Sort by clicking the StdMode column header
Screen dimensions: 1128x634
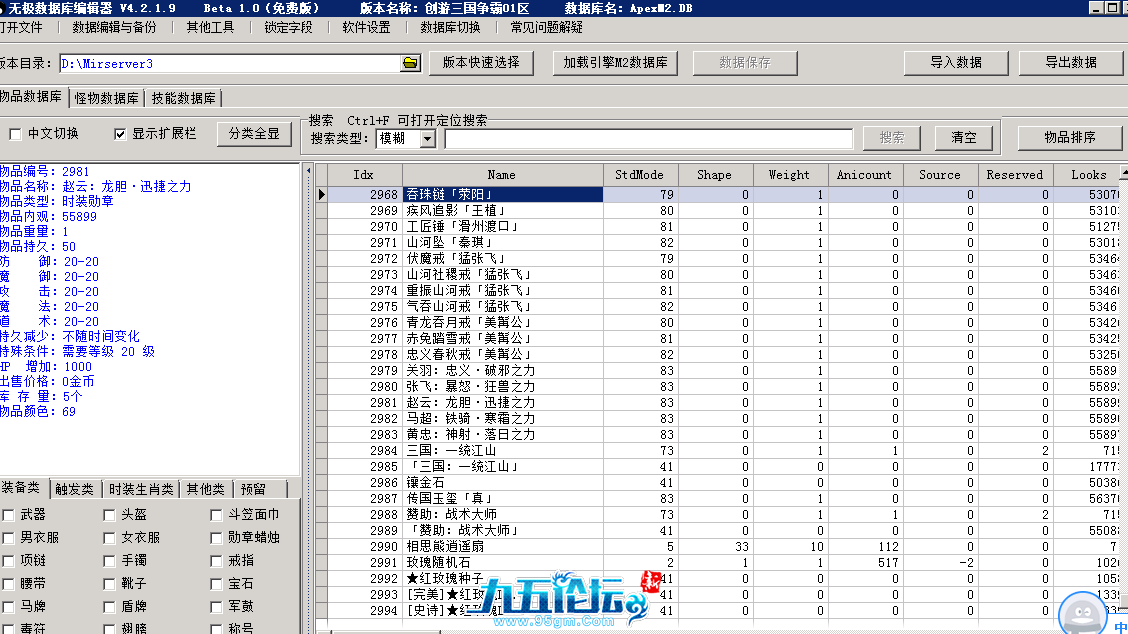click(x=639, y=174)
